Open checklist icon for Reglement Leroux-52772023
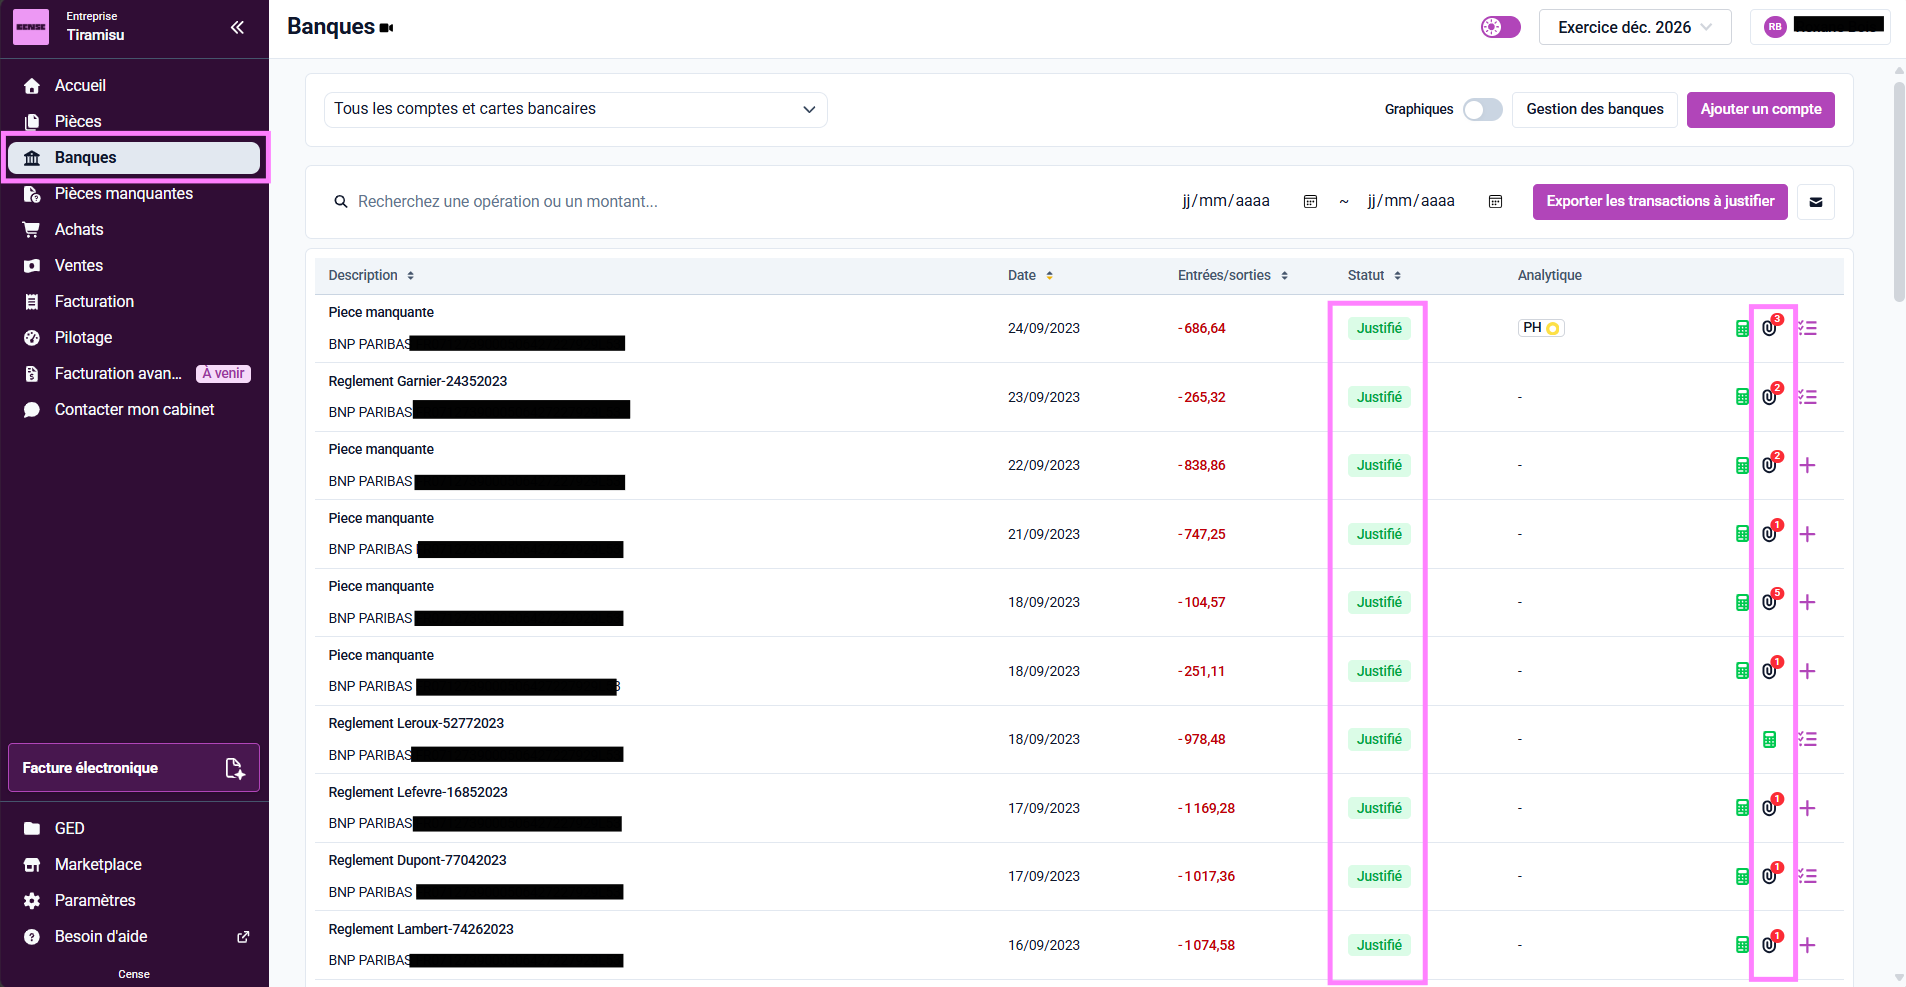The image size is (1906, 987). [x=1807, y=739]
